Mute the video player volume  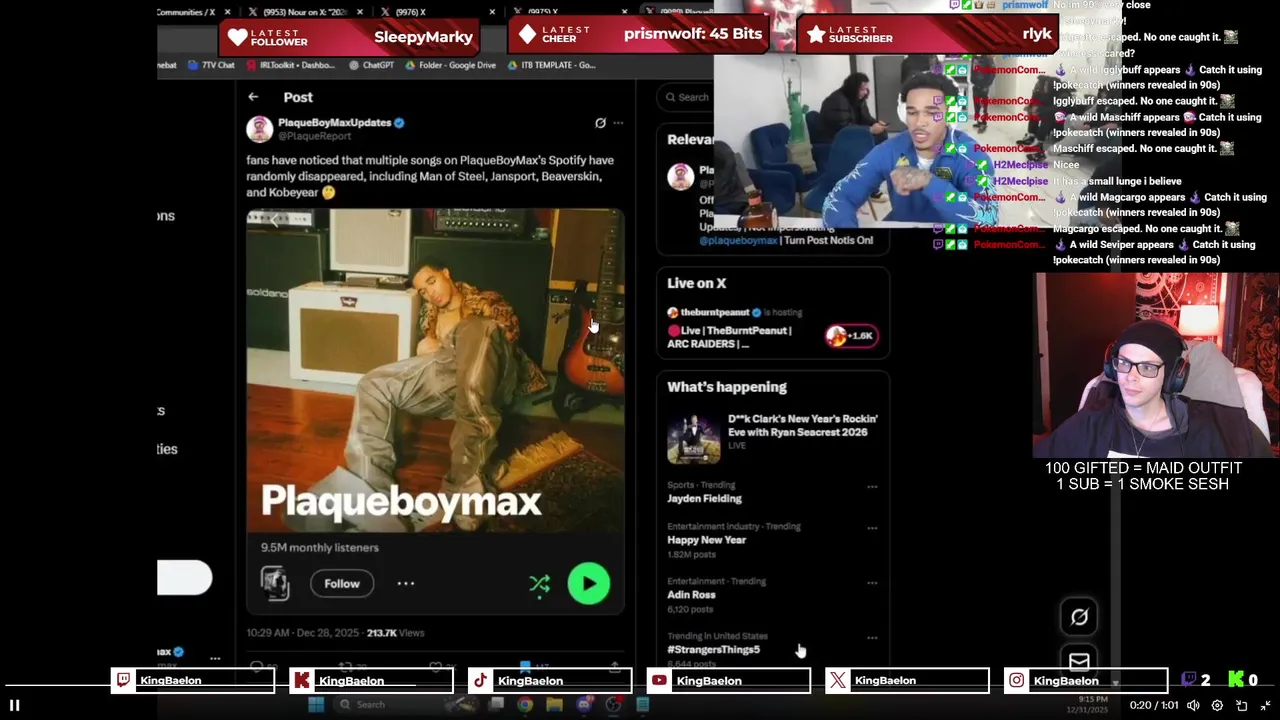[1193, 705]
